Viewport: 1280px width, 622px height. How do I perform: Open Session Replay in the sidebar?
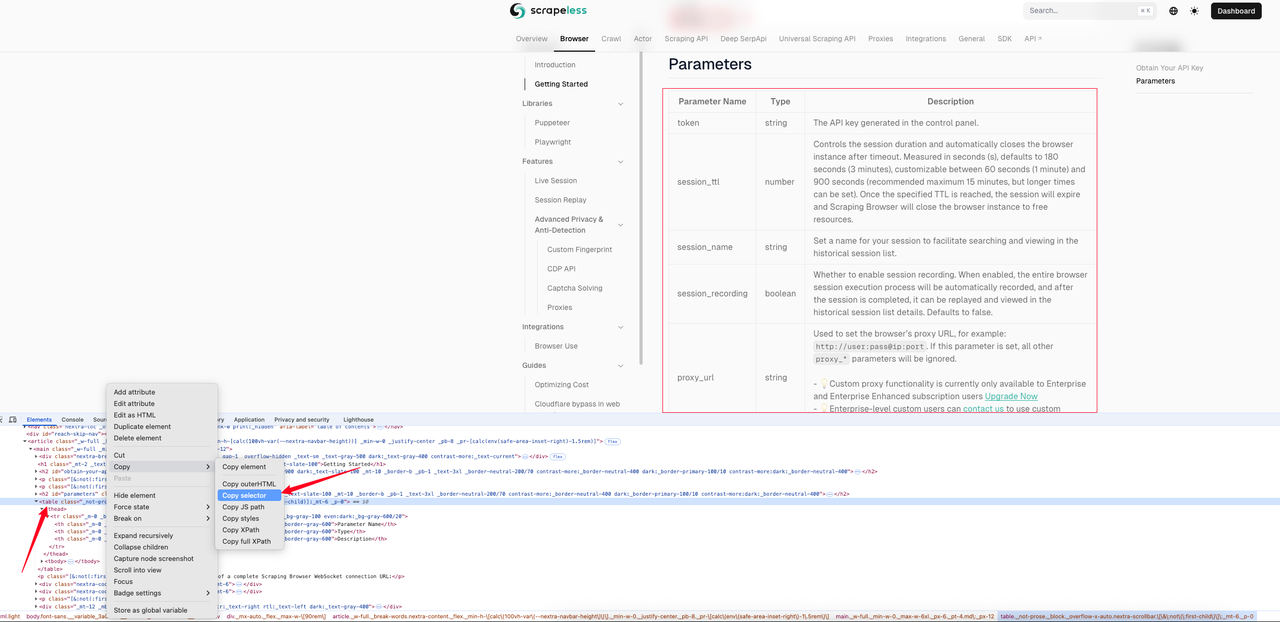tap(561, 200)
